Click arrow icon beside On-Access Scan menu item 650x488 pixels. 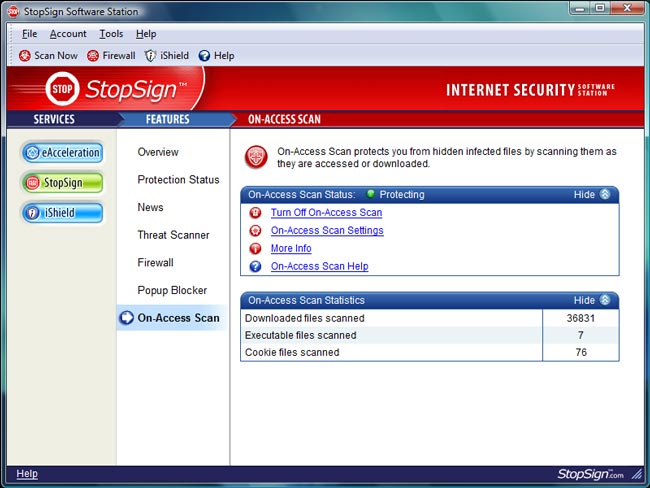click(126, 318)
